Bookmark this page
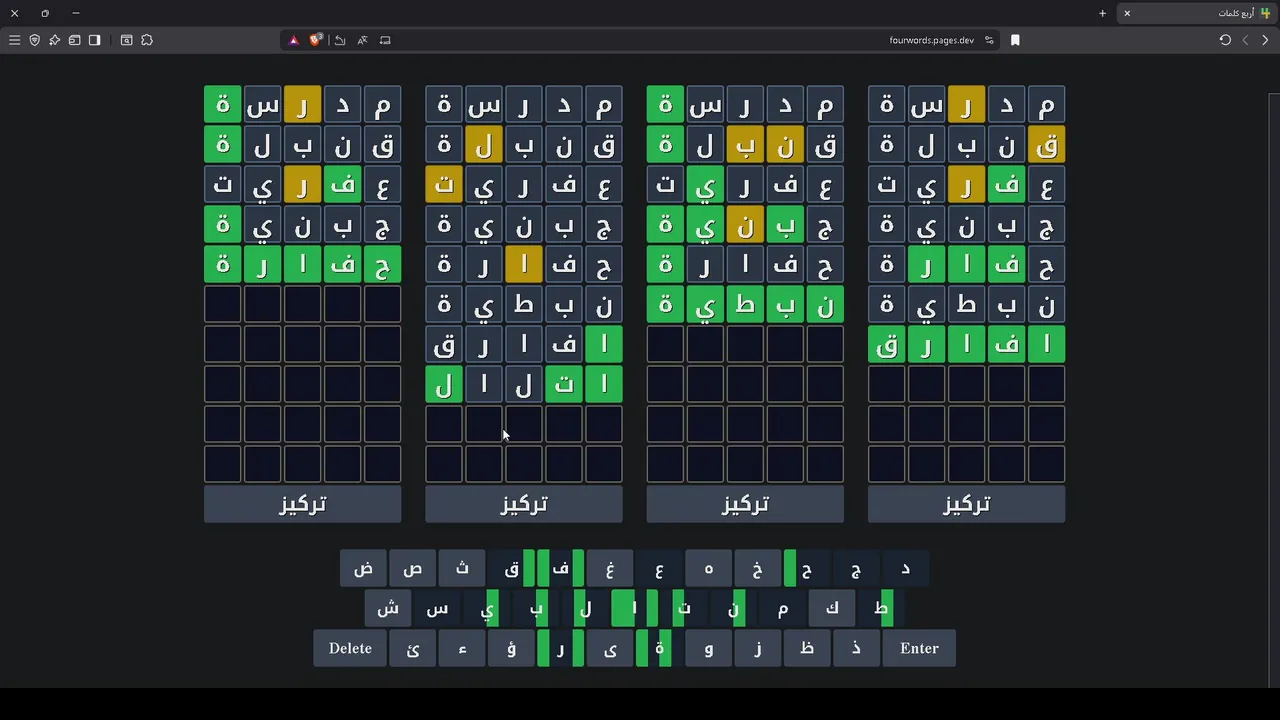 [x=1015, y=40]
